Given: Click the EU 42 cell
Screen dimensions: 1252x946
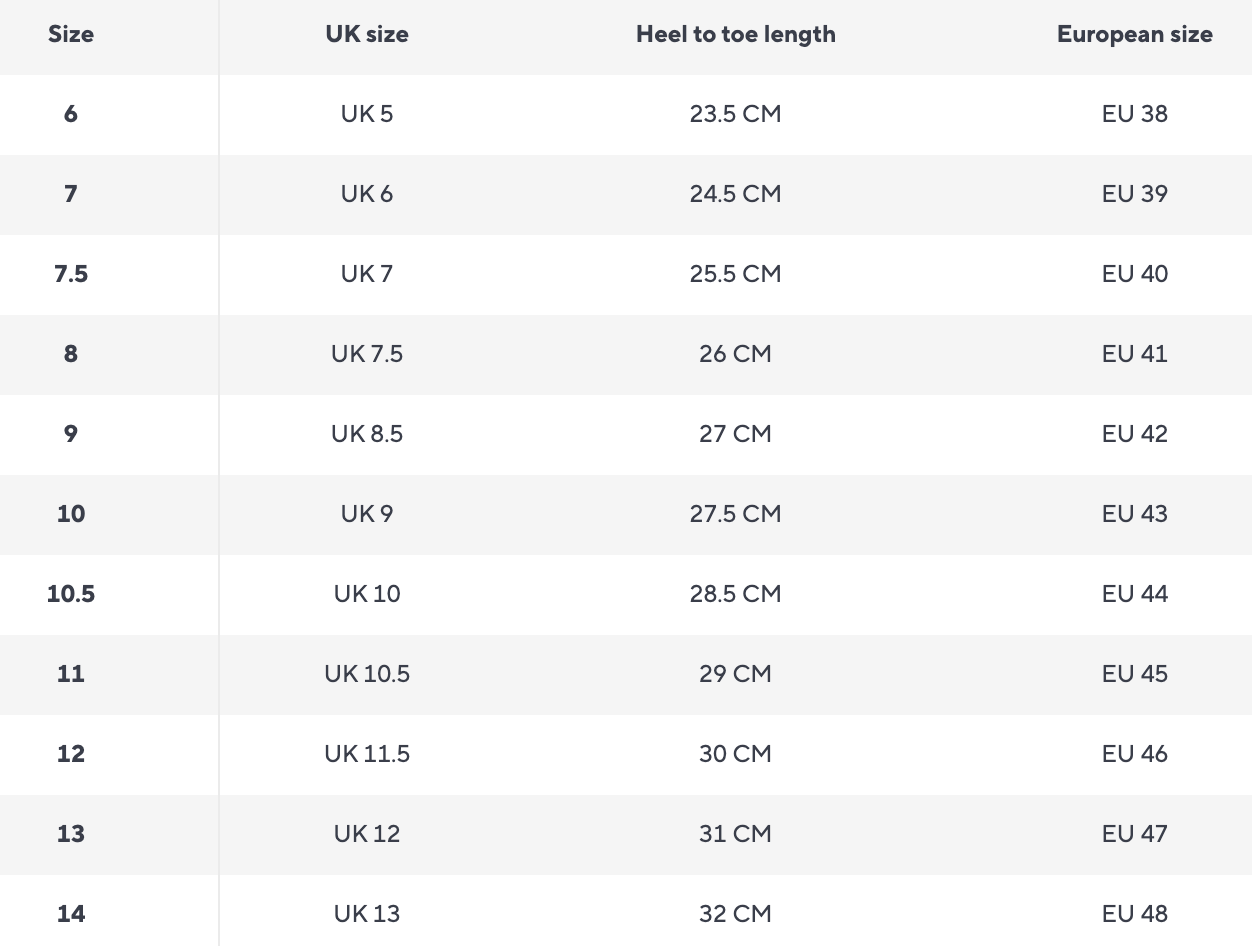Looking at the screenshot, I should 1134,434.
